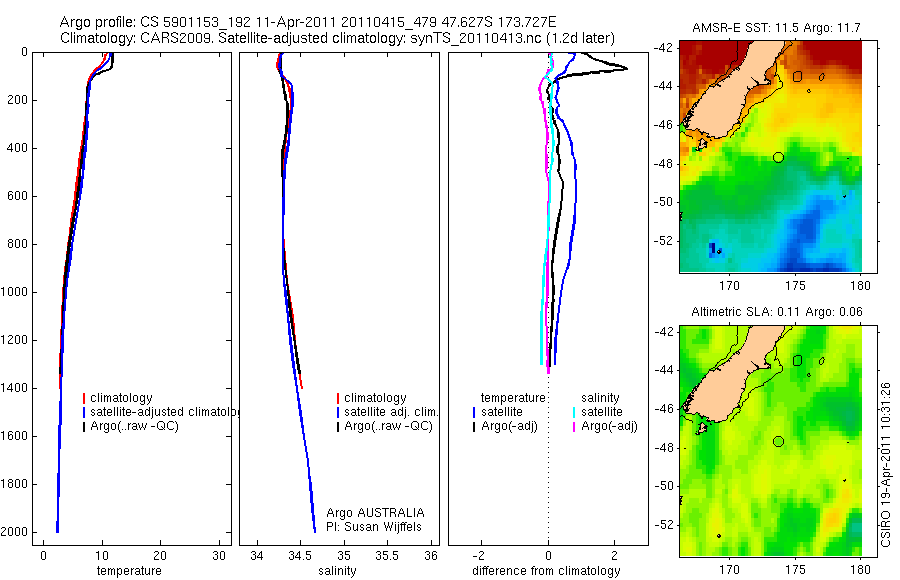Click the vertical 'CSIRO 19-Apr-2011 10:31:26' timestamp
The width and height of the screenshot is (900, 580).
click(886, 465)
